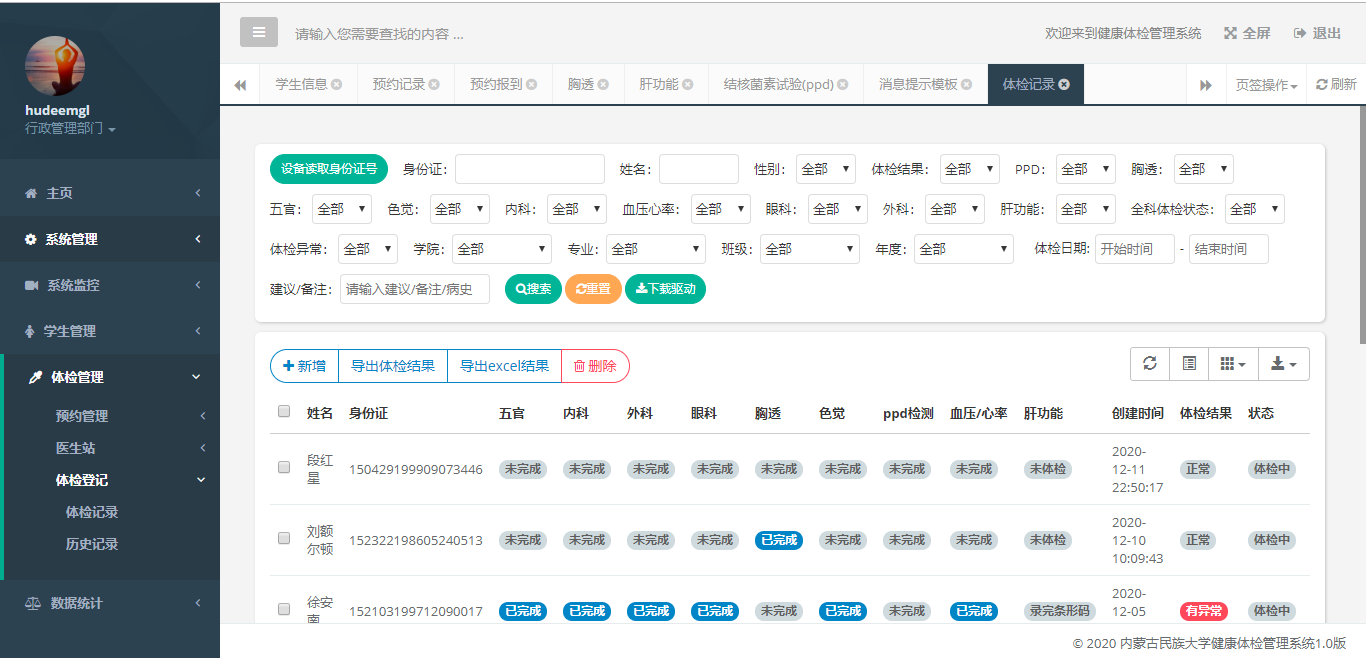This screenshot has width=1366, height=658.
Task: Open the 胸透 filter dropdown
Action: coord(1203,169)
